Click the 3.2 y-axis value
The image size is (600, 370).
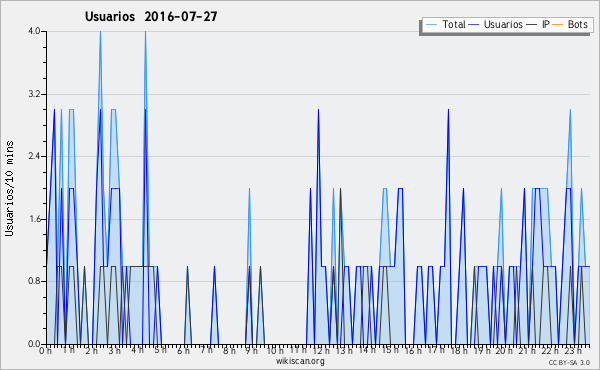click(x=34, y=94)
